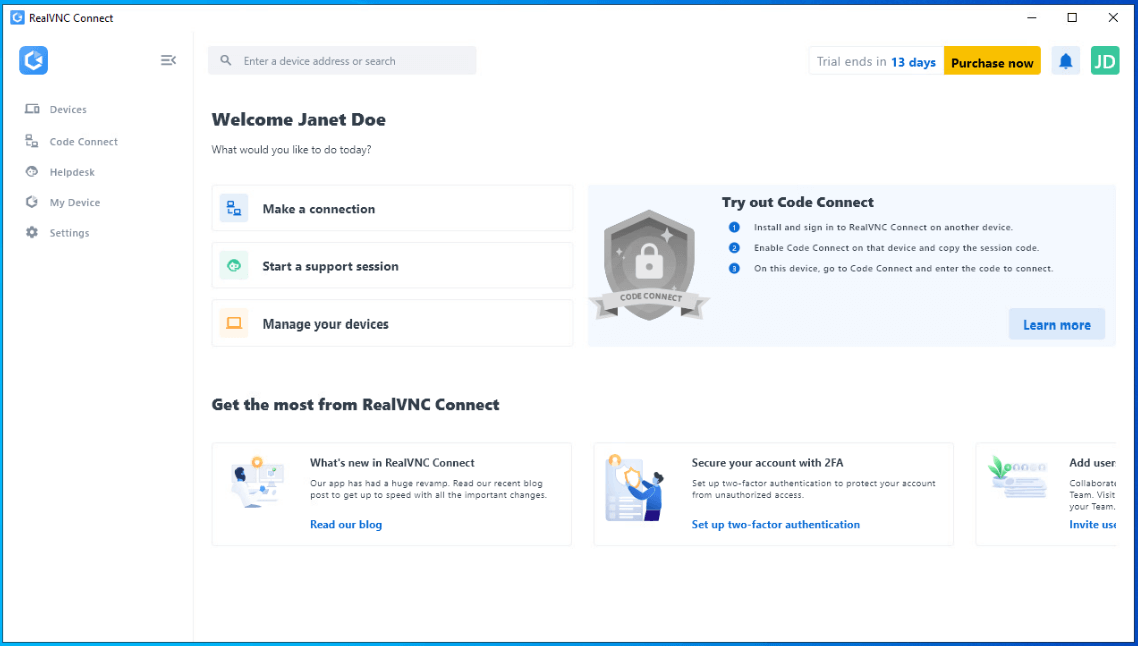Click the Code Connect shield badge image
This screenshot has width=1138, height=646.
649,266
